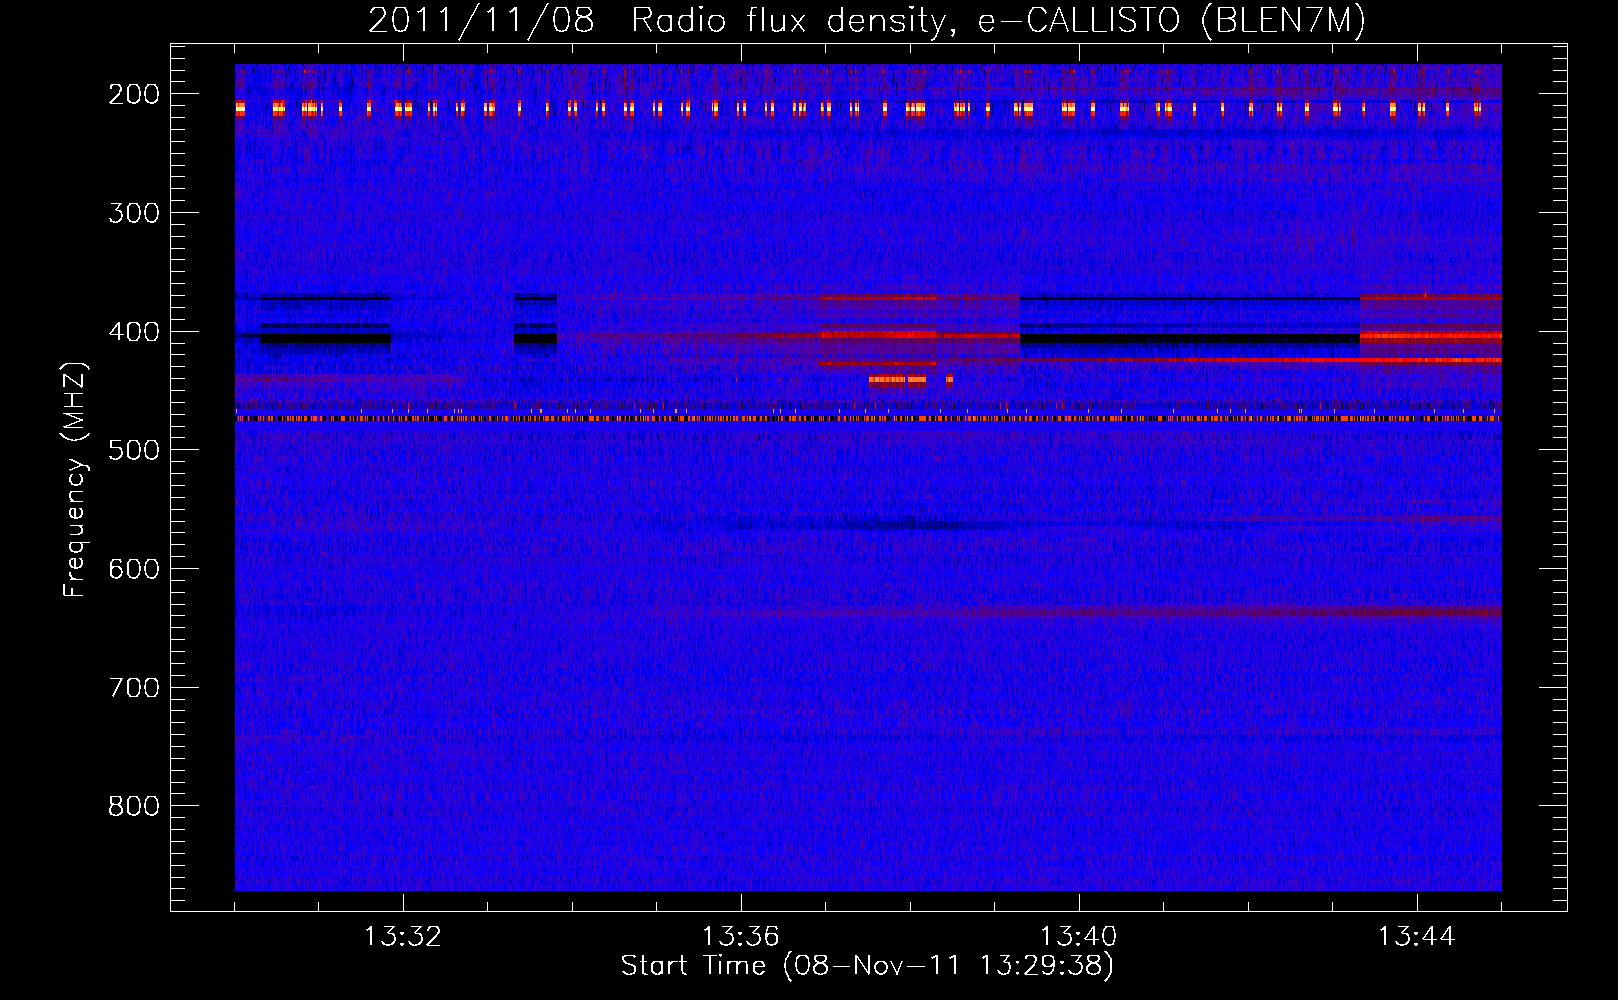Select the 500 frequency tick label
1618x1000 pixels.
point(133,450)
